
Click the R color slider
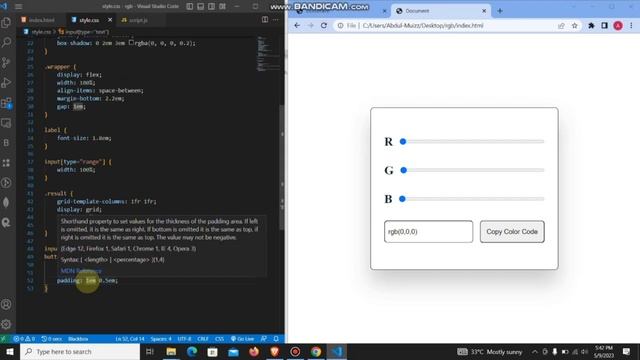472,142
